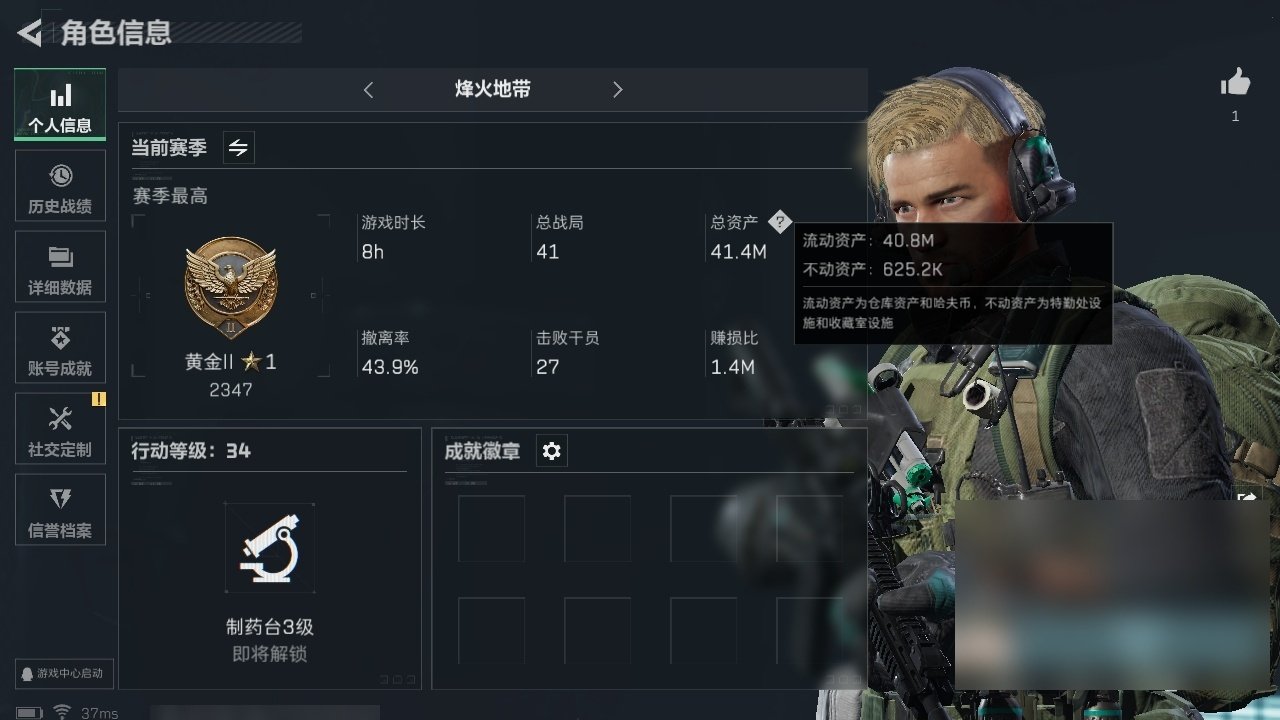Switch to next mode with right chevron

point(617,90)
